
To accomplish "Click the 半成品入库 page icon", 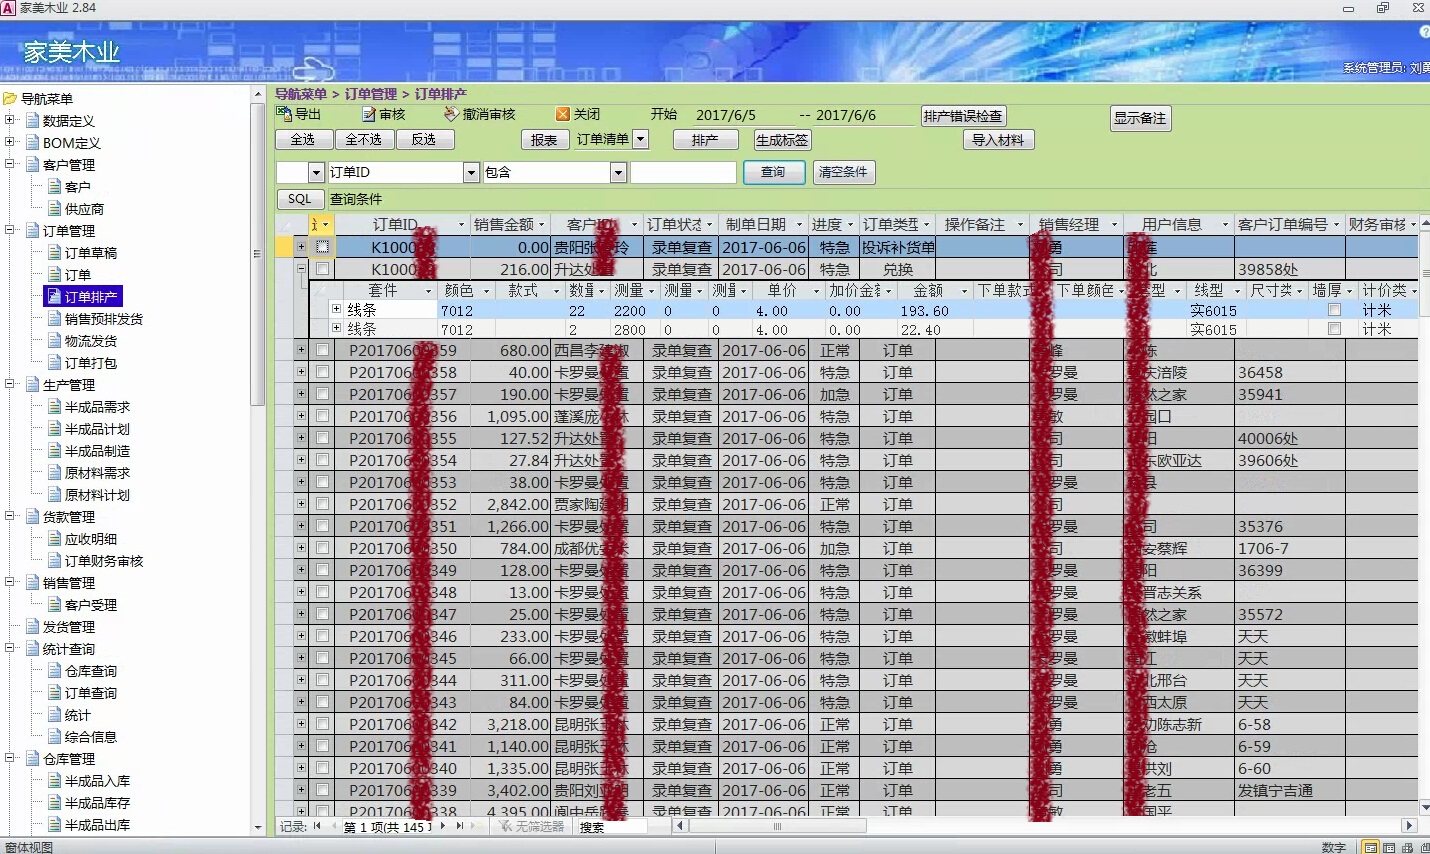I will click(x=55, y=781).
